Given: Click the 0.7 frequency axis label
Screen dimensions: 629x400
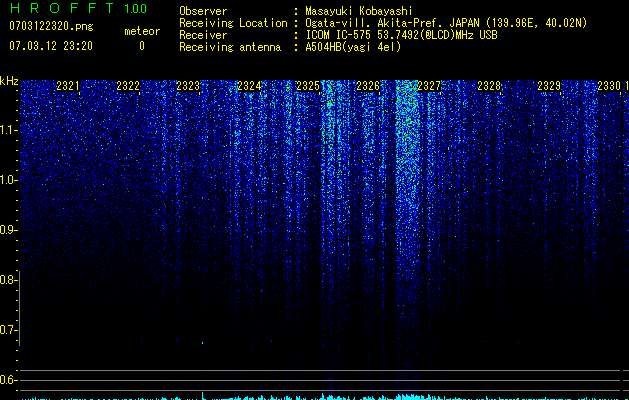Looking at the screenshot, I should click(8, 330).
